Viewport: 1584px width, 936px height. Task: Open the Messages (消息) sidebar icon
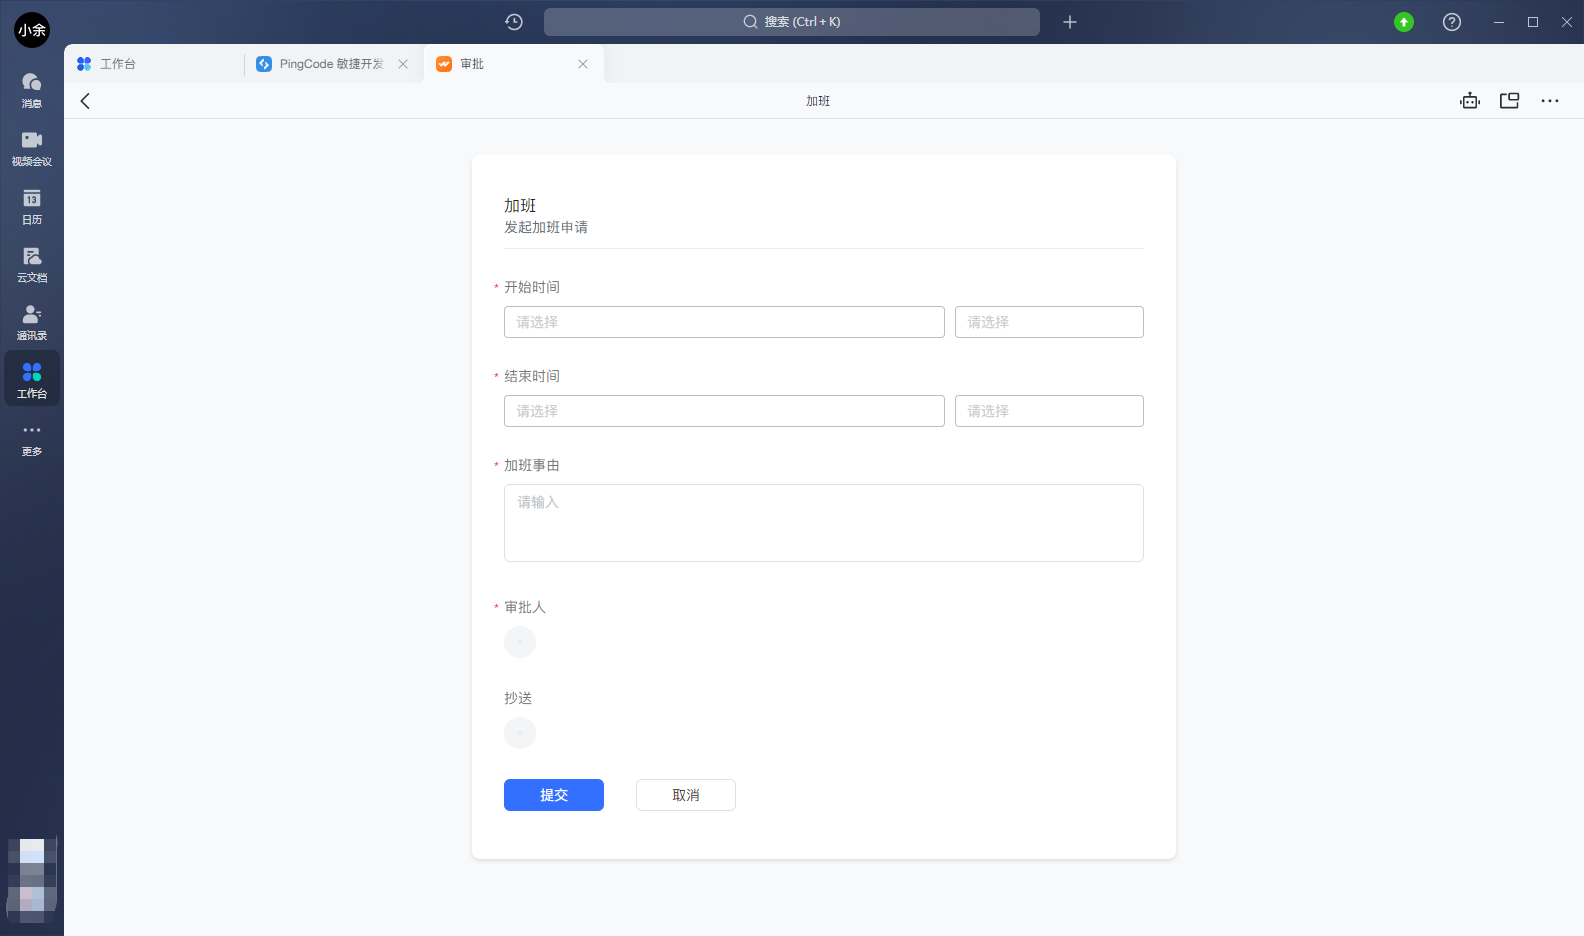click(x=32, y=89)
